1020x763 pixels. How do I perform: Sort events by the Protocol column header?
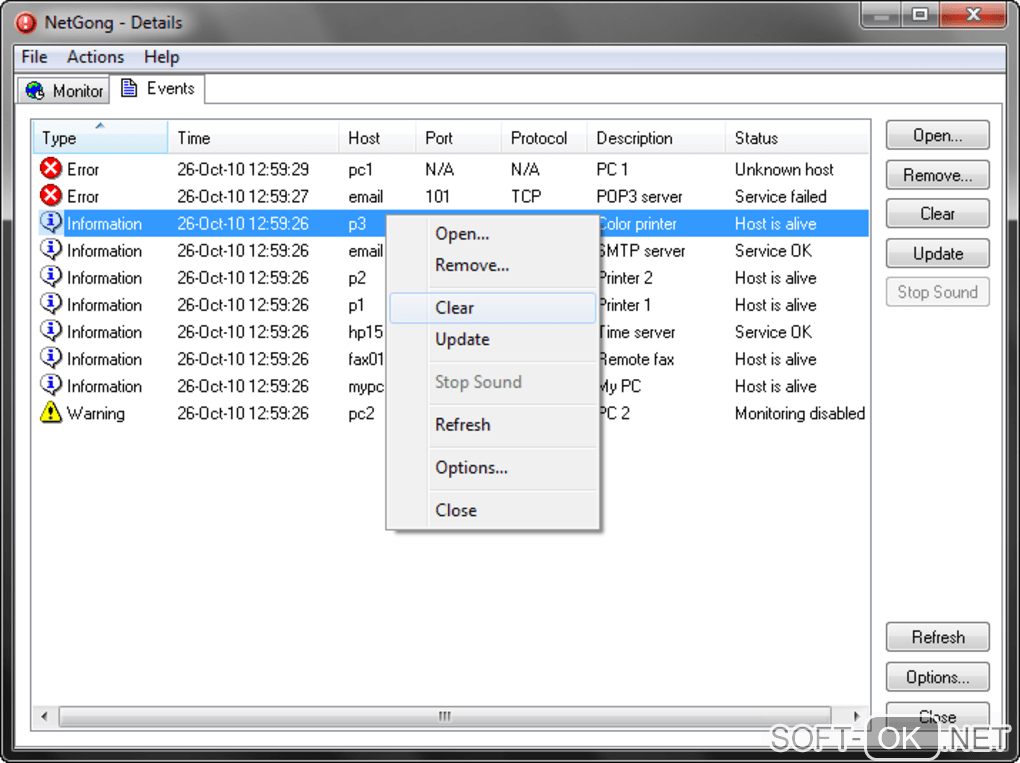544,137
